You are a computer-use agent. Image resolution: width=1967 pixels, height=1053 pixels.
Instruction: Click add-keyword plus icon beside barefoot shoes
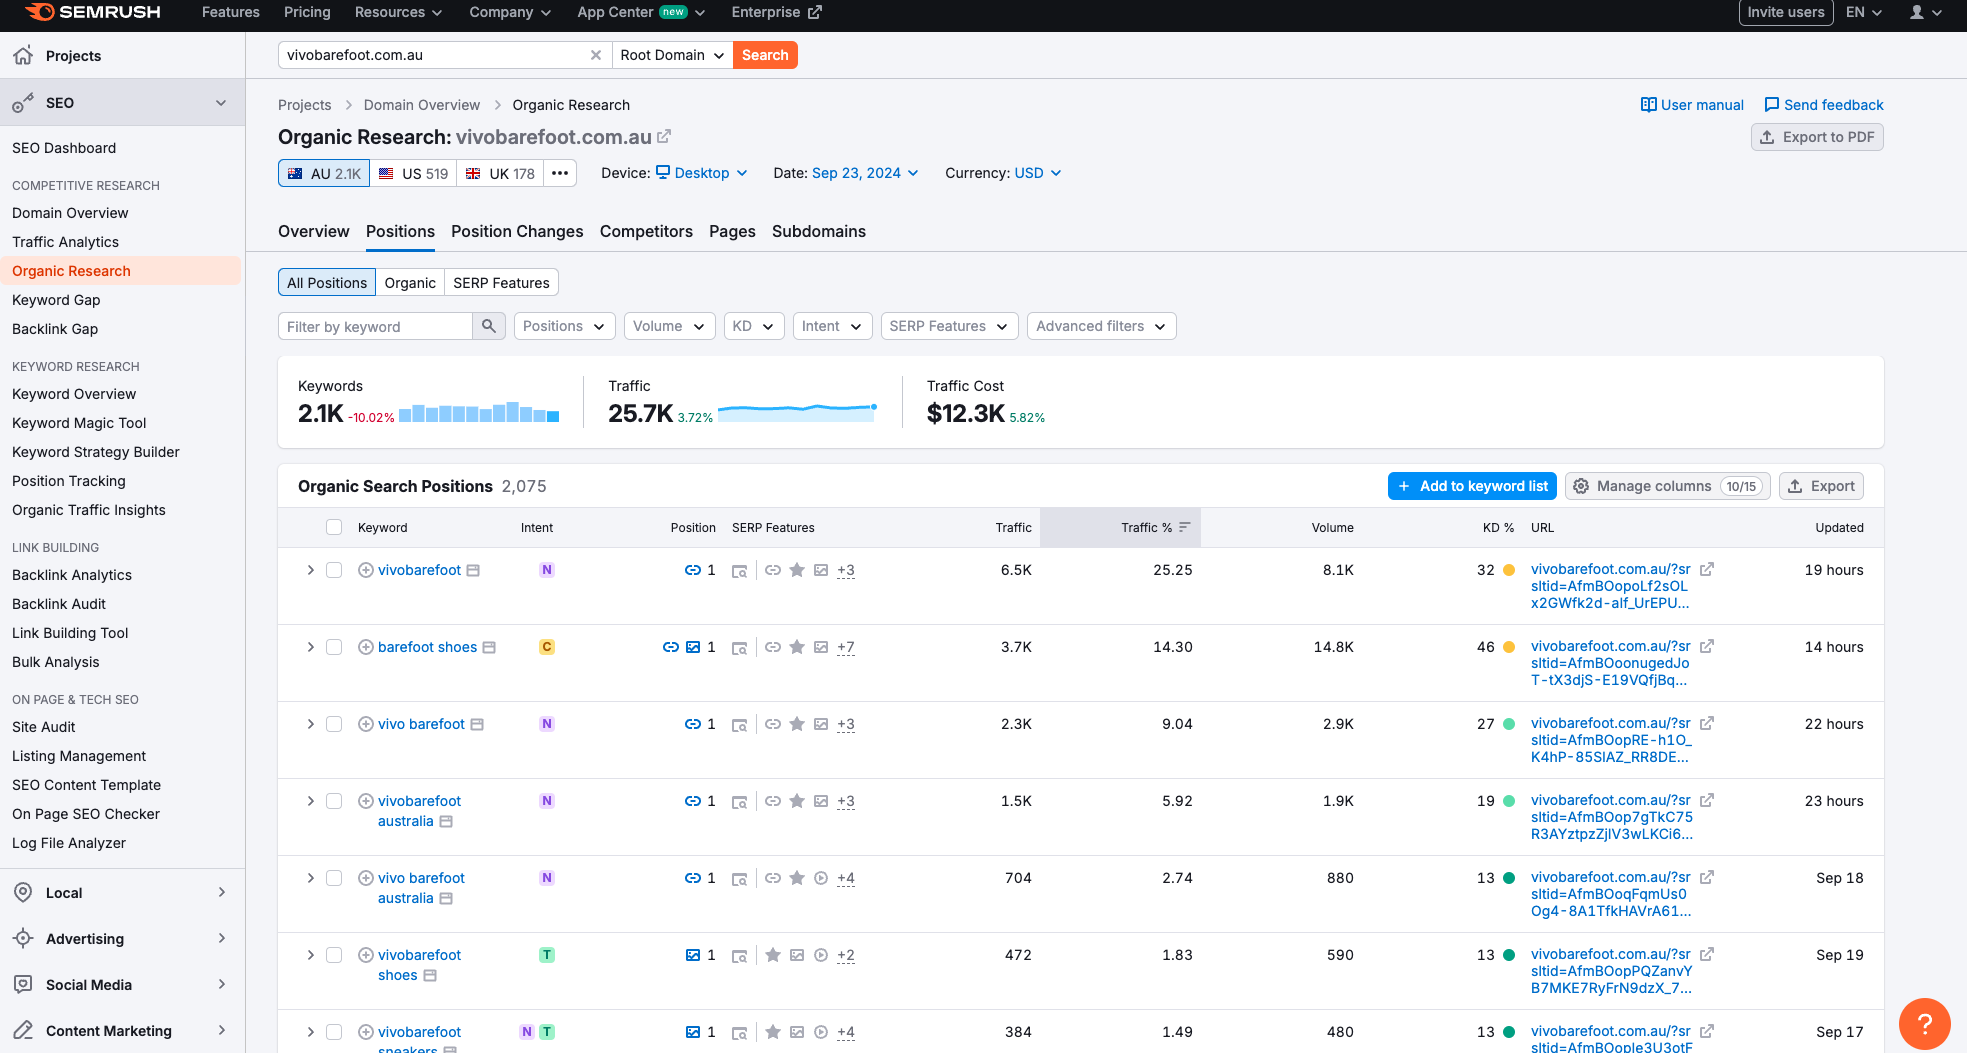tap(366, 647)
